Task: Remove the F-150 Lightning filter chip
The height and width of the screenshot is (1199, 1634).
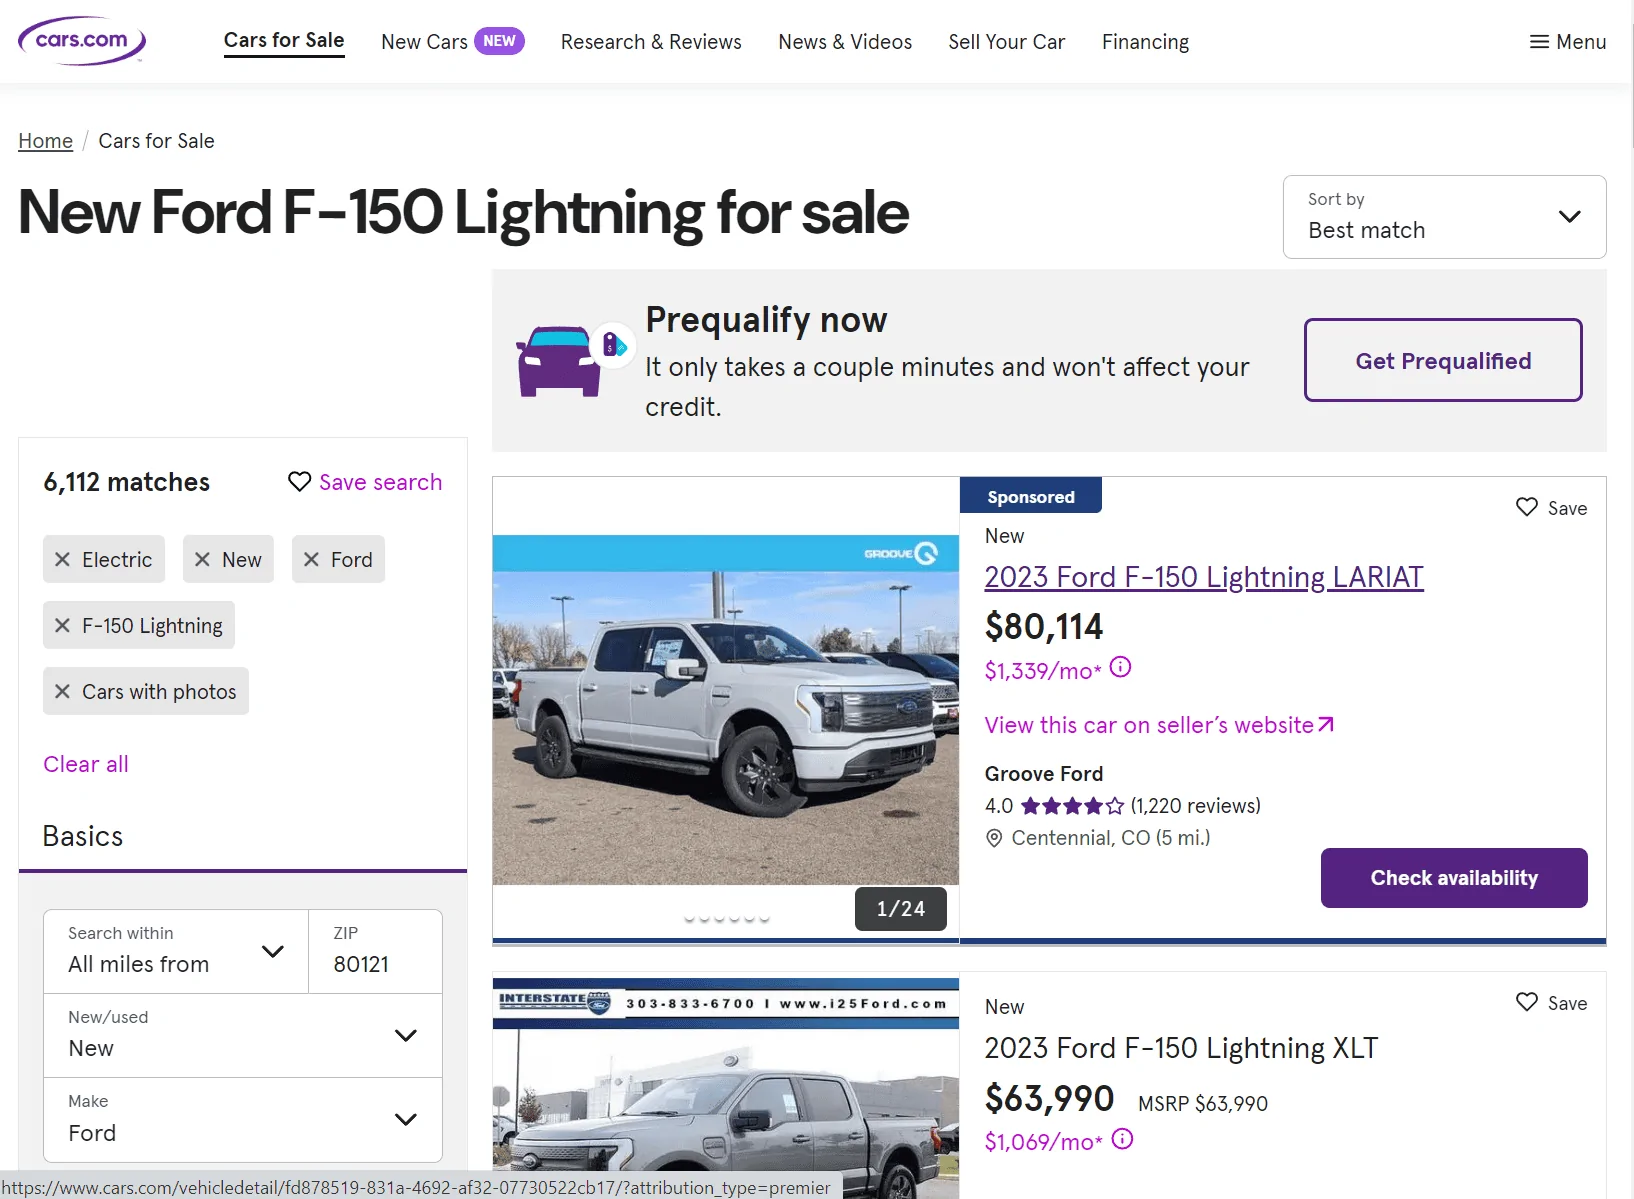Action: (62, 626)
